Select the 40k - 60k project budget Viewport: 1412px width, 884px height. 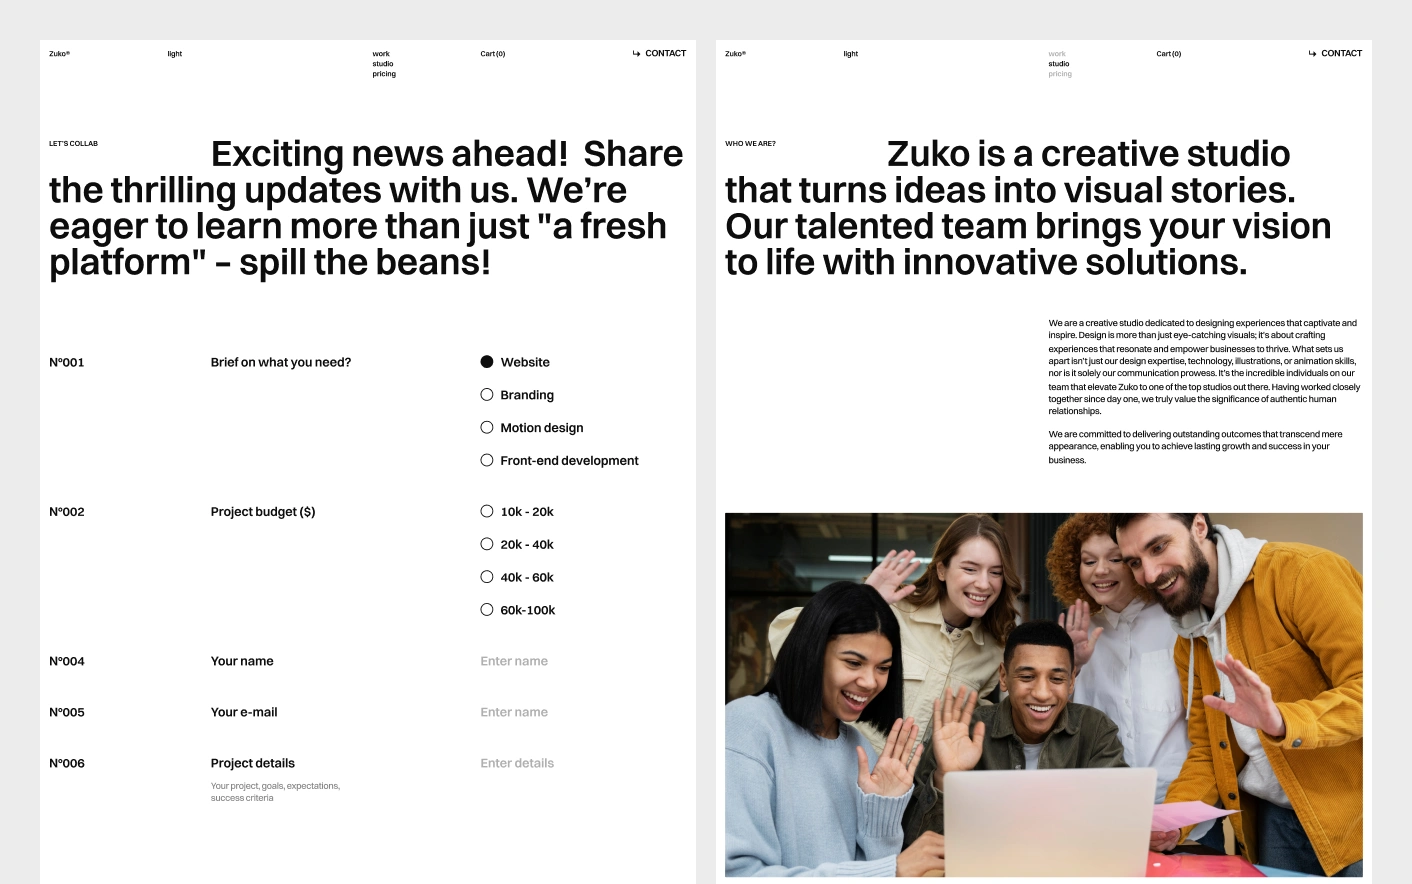[487, 578]
